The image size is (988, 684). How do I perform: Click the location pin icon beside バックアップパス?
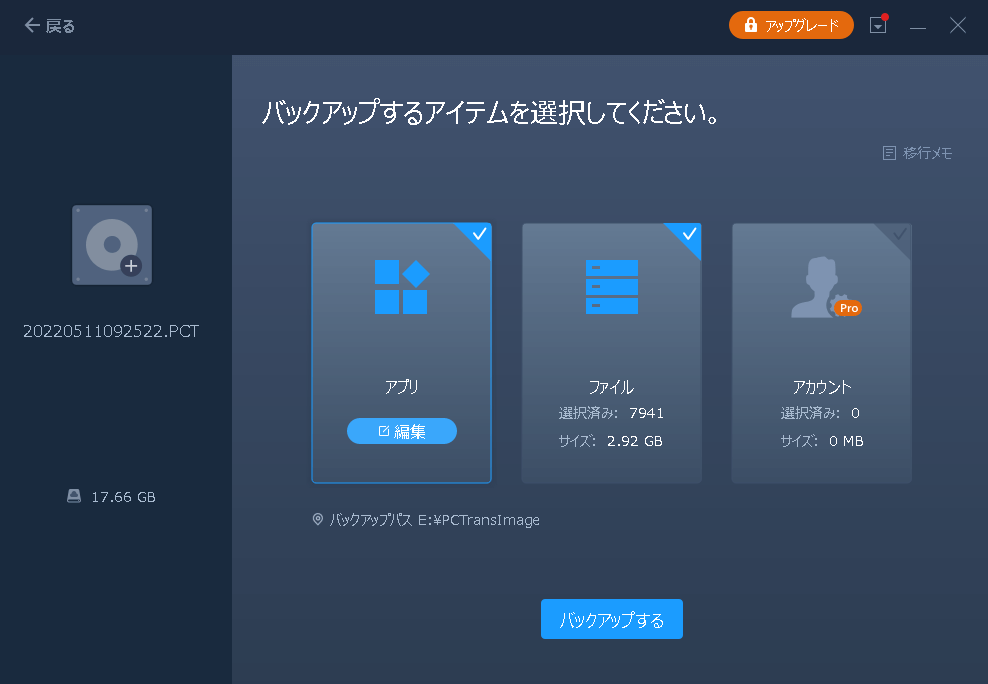318,520
